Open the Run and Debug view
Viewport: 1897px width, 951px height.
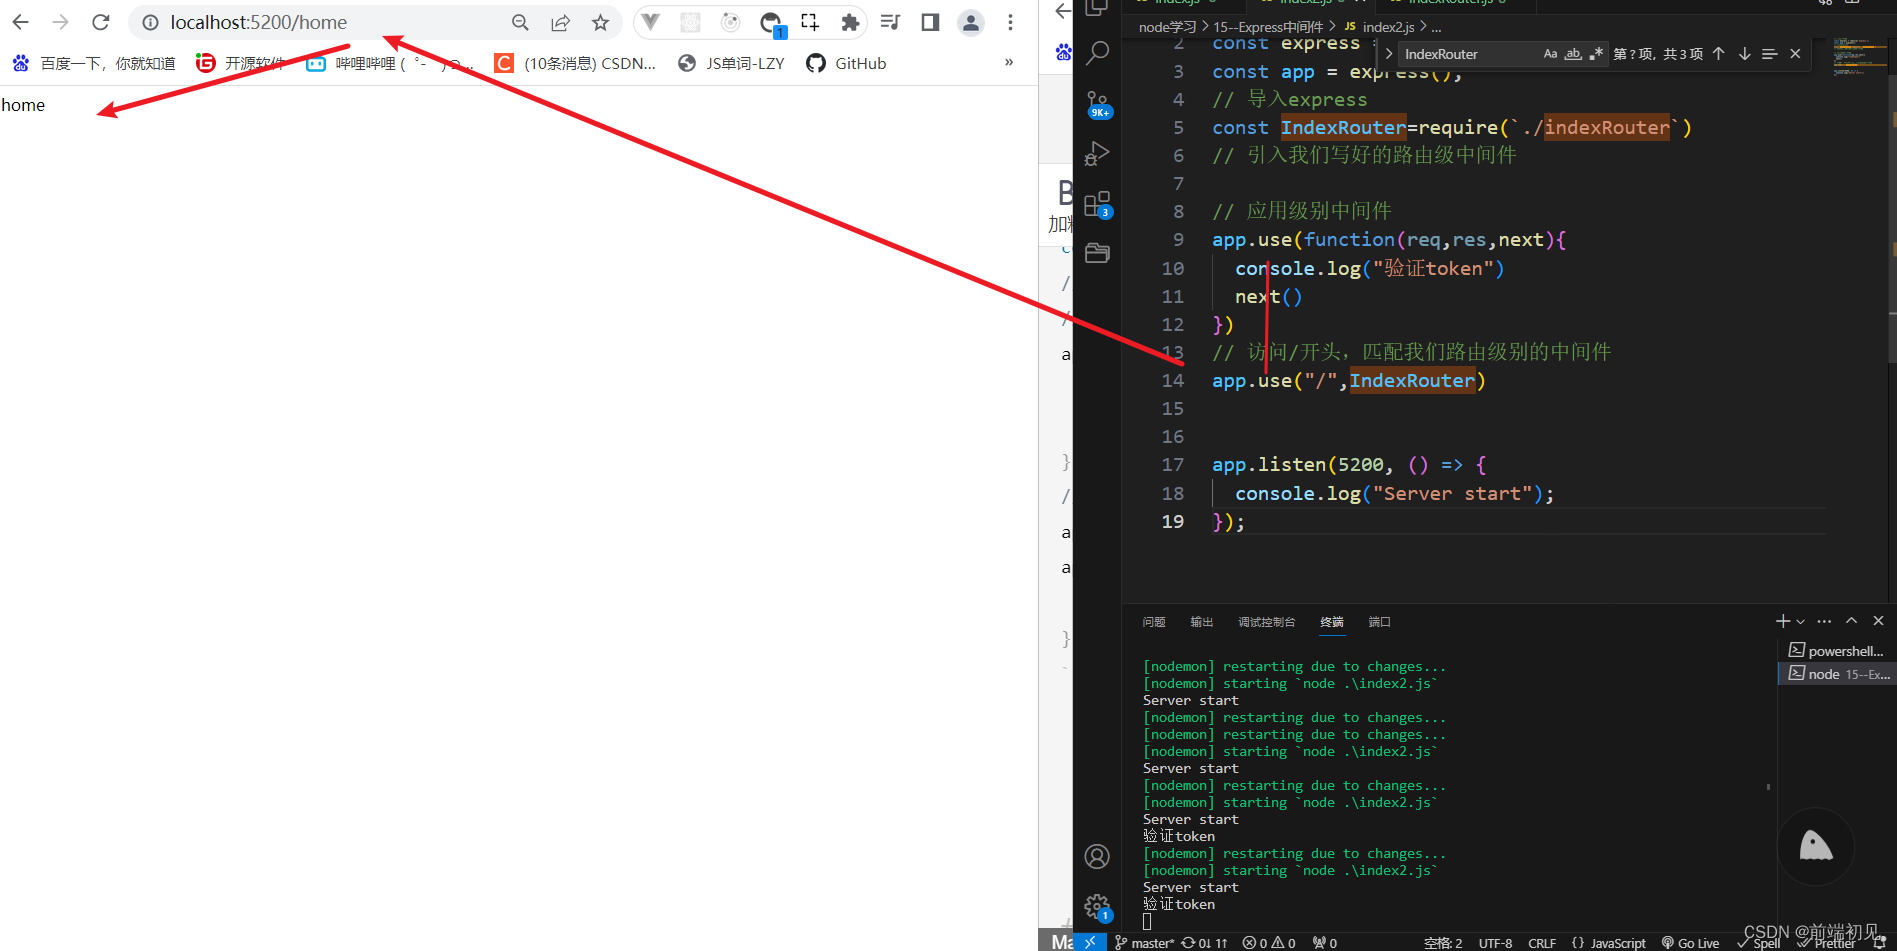(1097, 154)
